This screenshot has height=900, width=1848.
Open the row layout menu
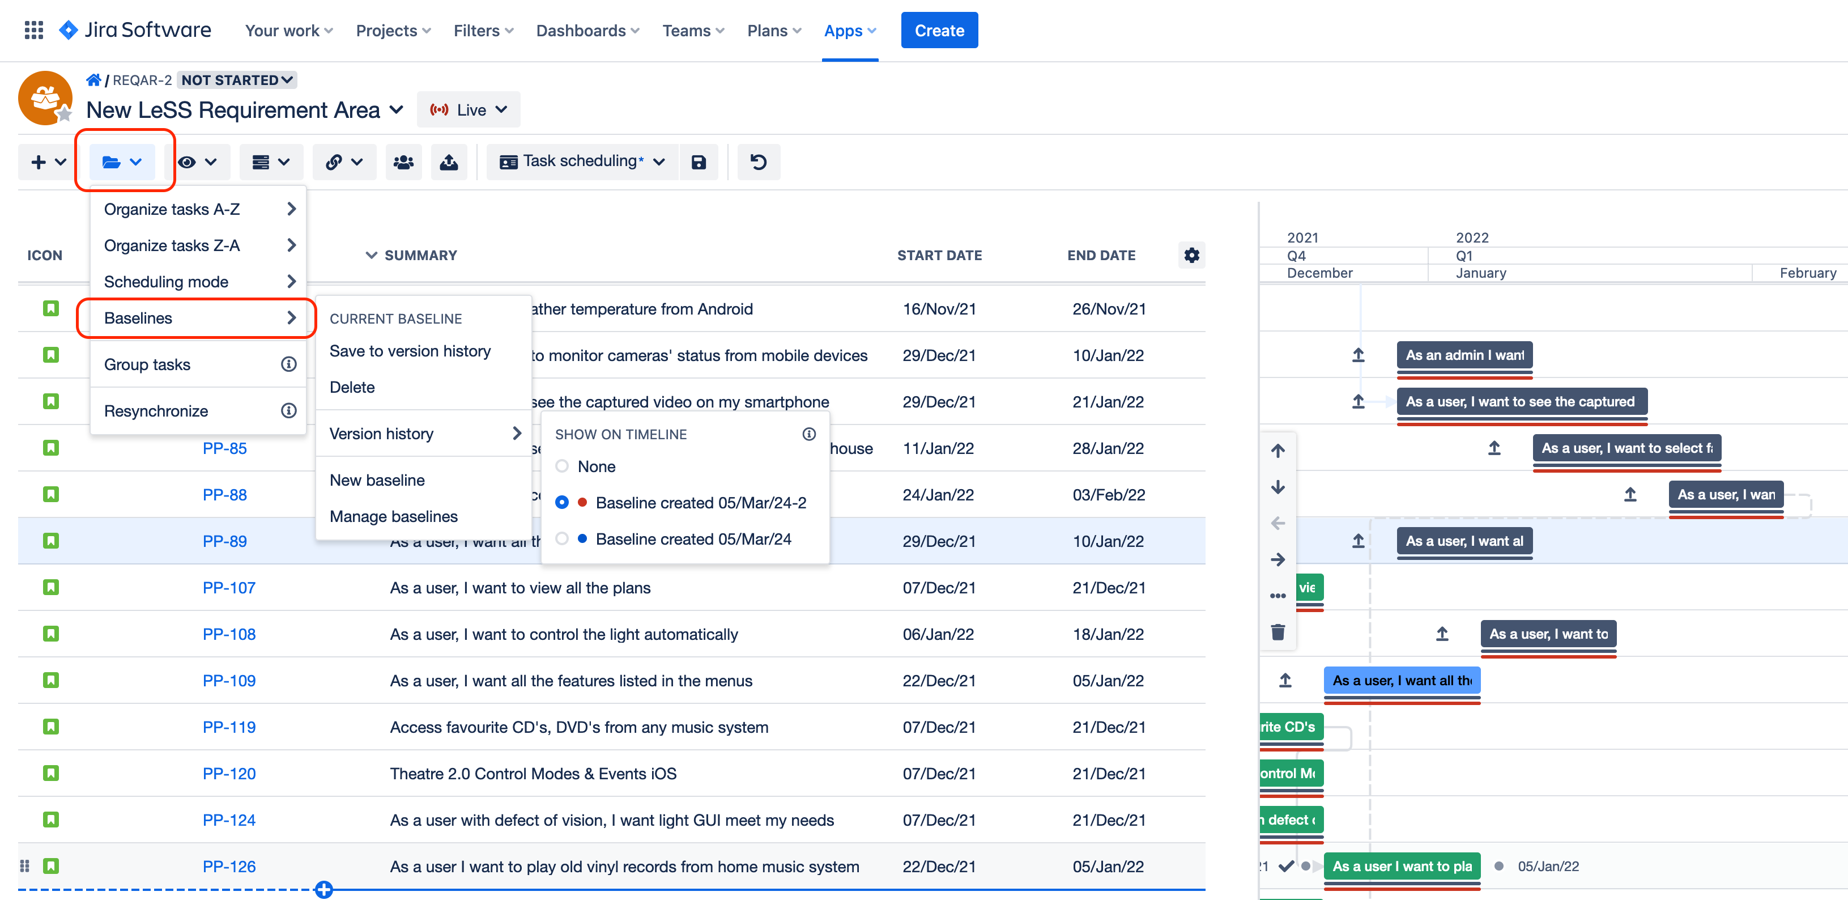[x=270, y=162]
